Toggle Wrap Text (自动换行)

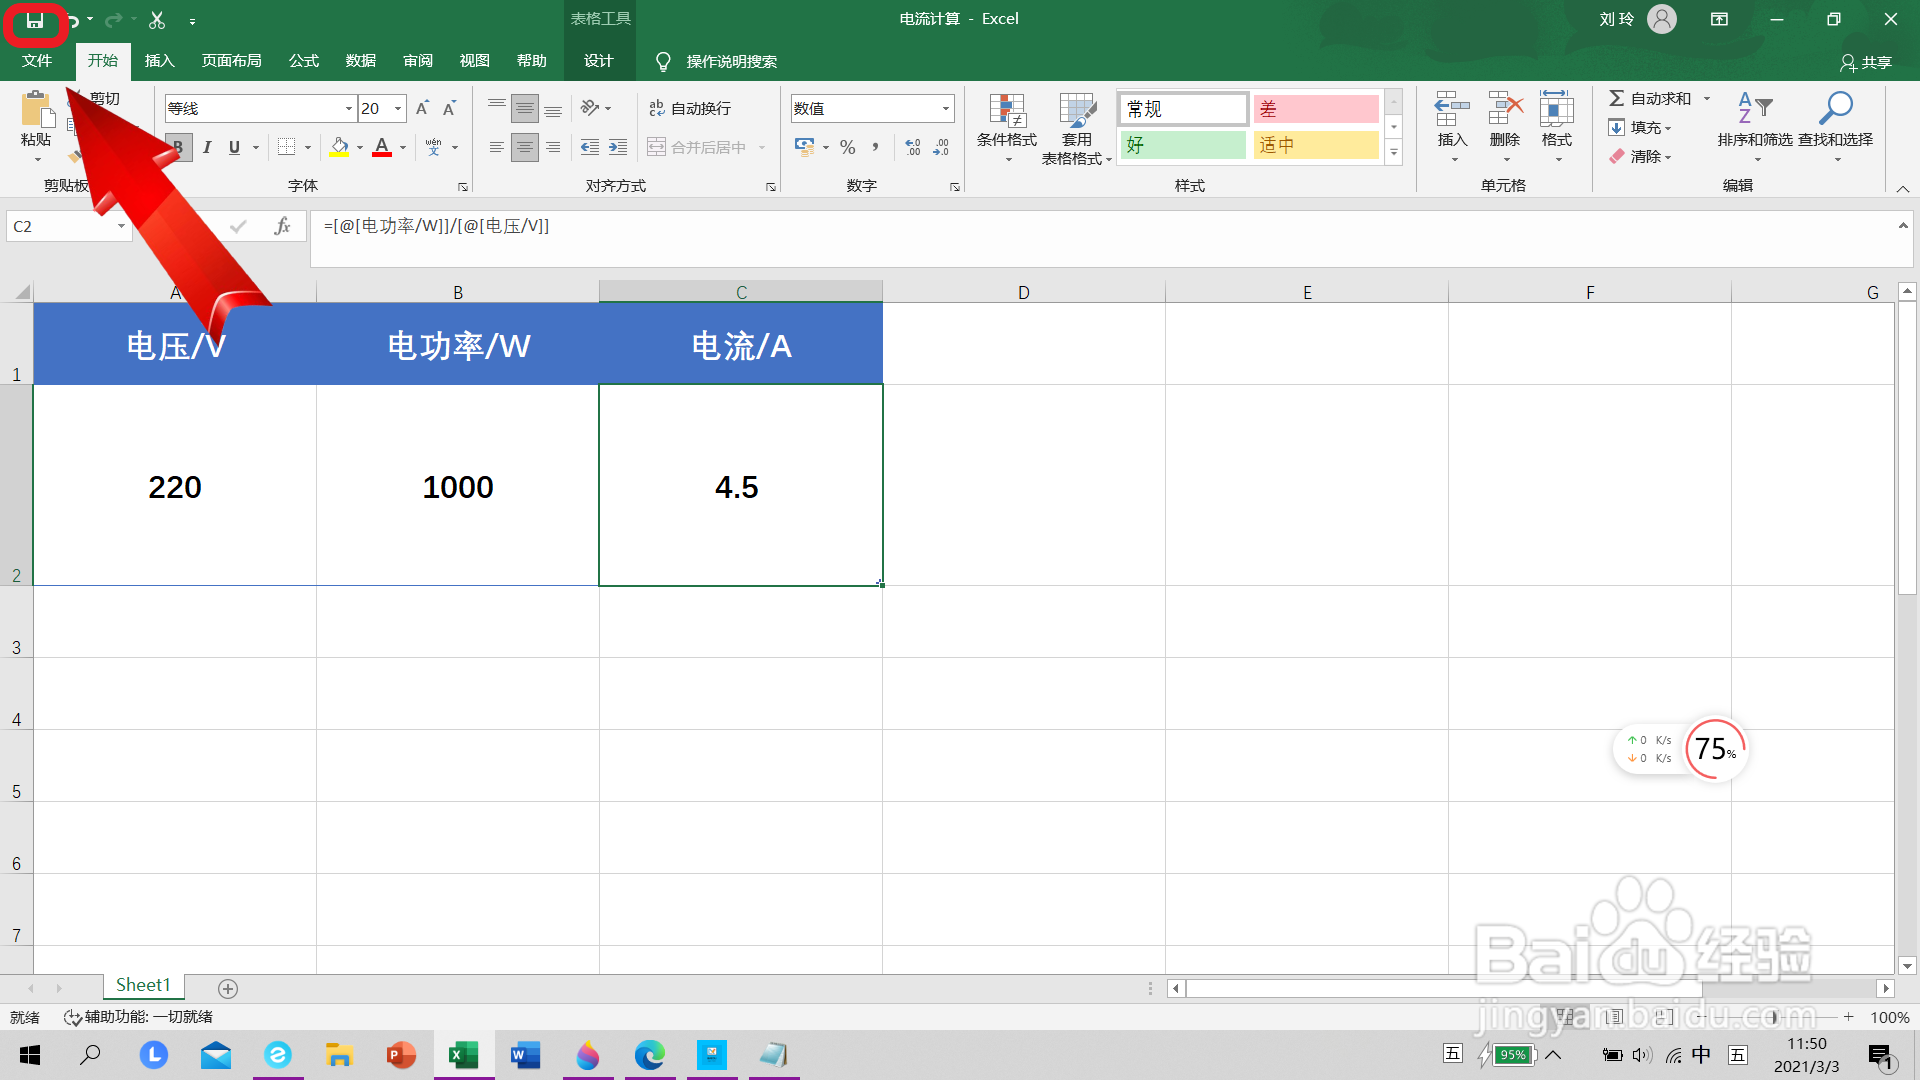690,108
